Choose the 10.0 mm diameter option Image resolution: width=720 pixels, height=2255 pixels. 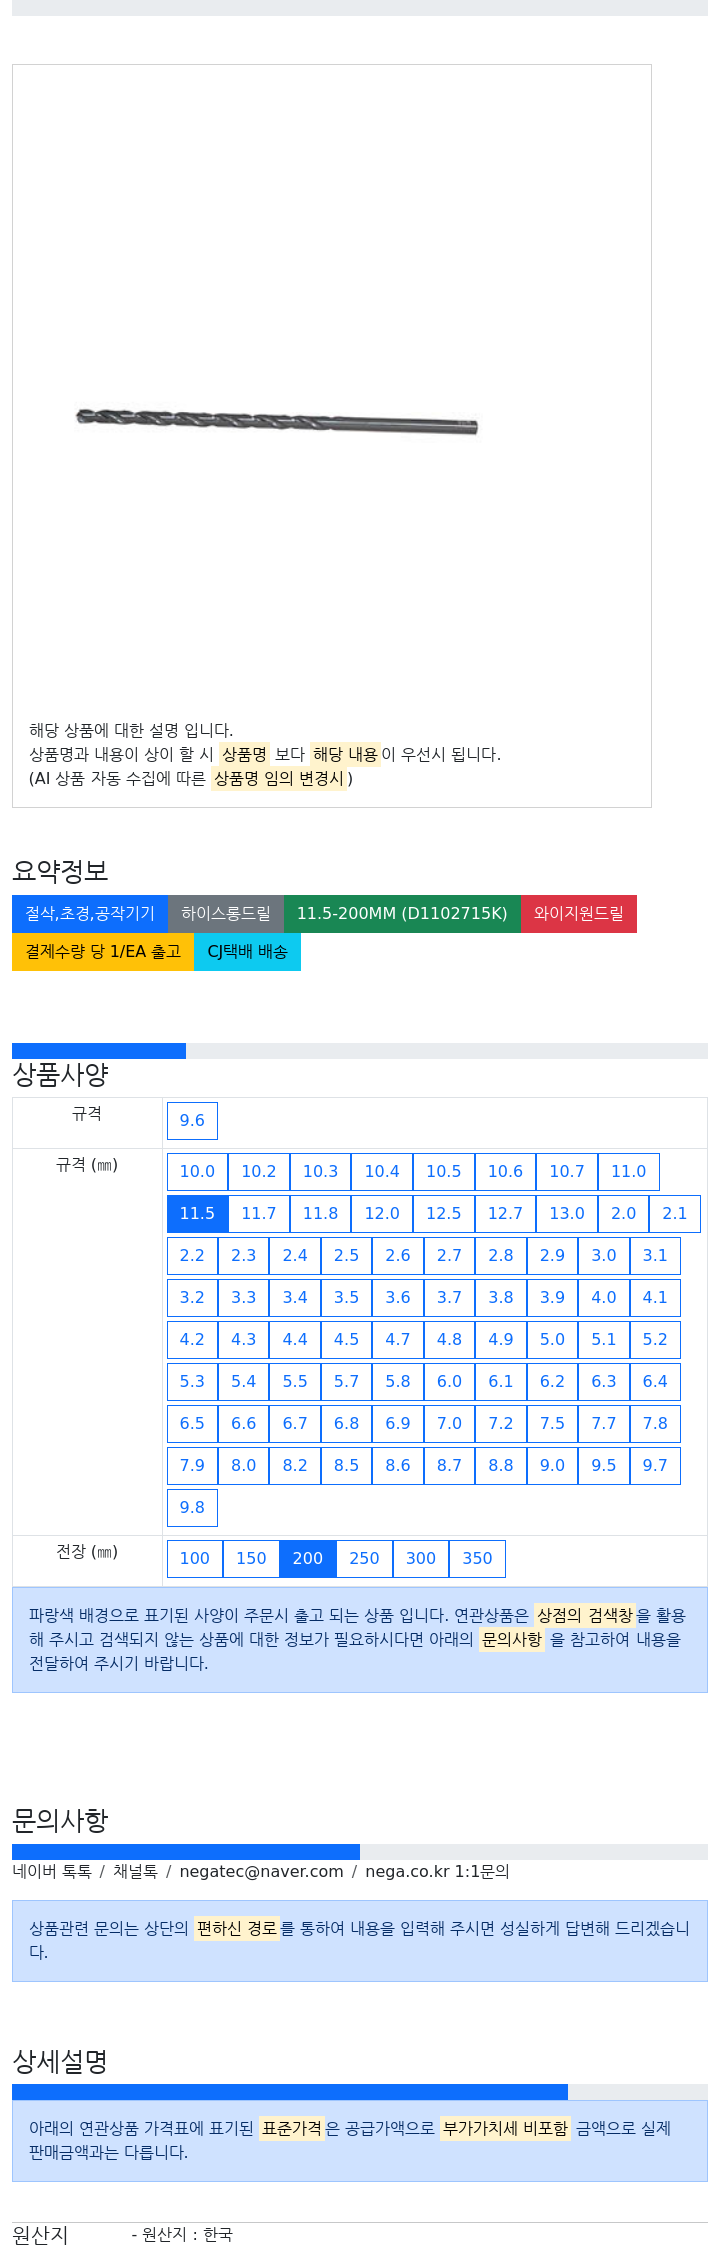pyautogui.click(x=197, y=1172)
